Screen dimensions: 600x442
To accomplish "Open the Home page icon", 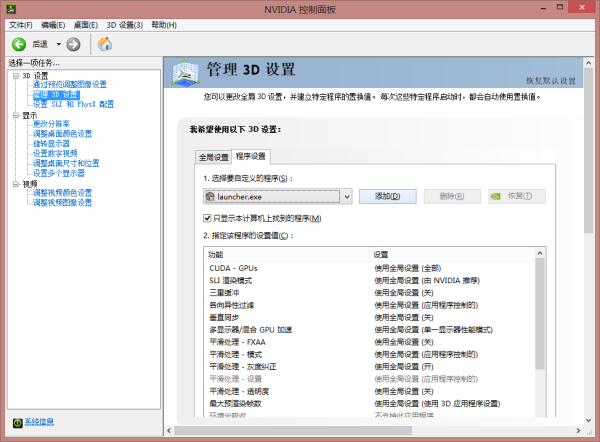I will 104,44.
